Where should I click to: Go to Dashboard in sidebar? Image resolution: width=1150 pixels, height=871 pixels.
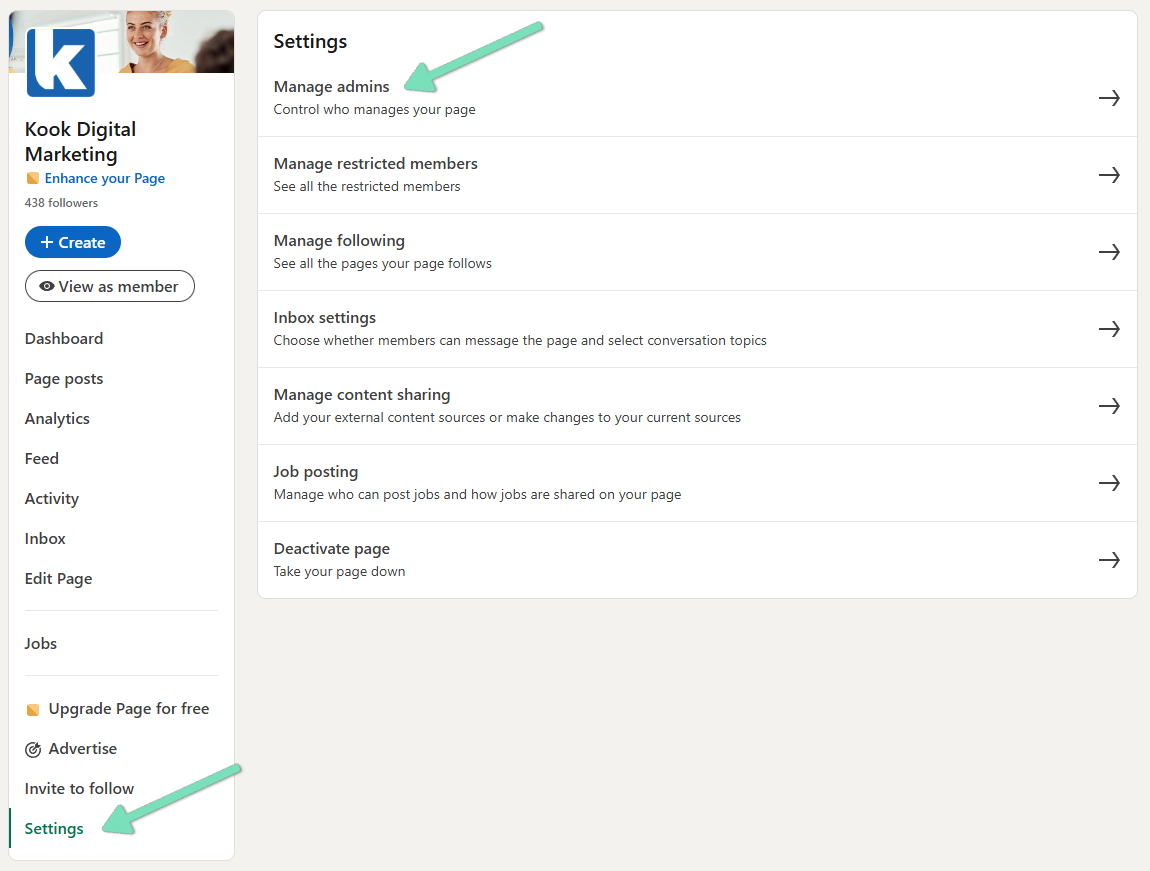pos(64,339)
